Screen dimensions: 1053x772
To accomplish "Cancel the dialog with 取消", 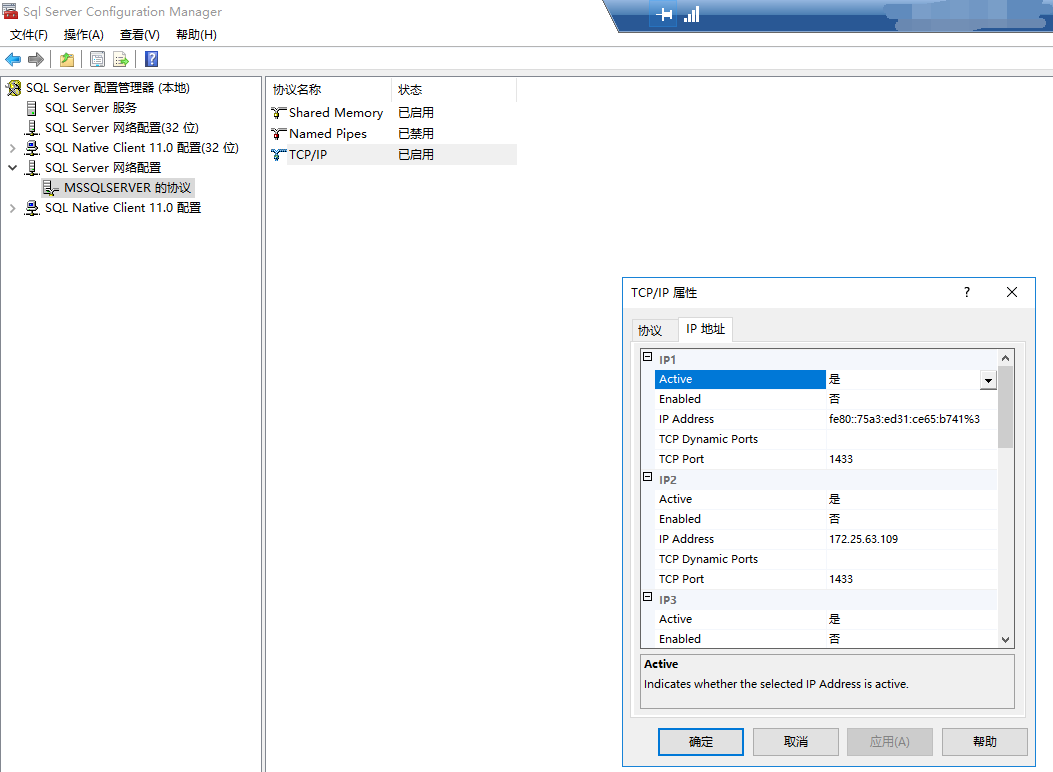I will click(796, 742).
